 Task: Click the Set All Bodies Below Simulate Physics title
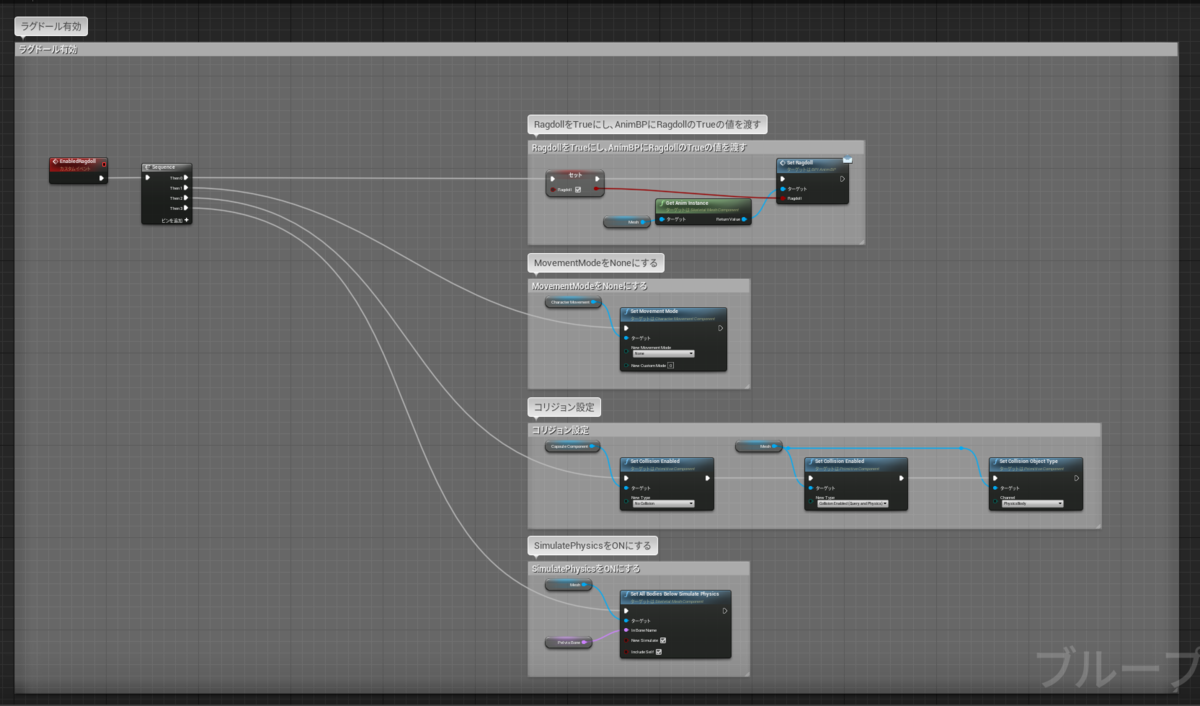click(x=674, y=594)
